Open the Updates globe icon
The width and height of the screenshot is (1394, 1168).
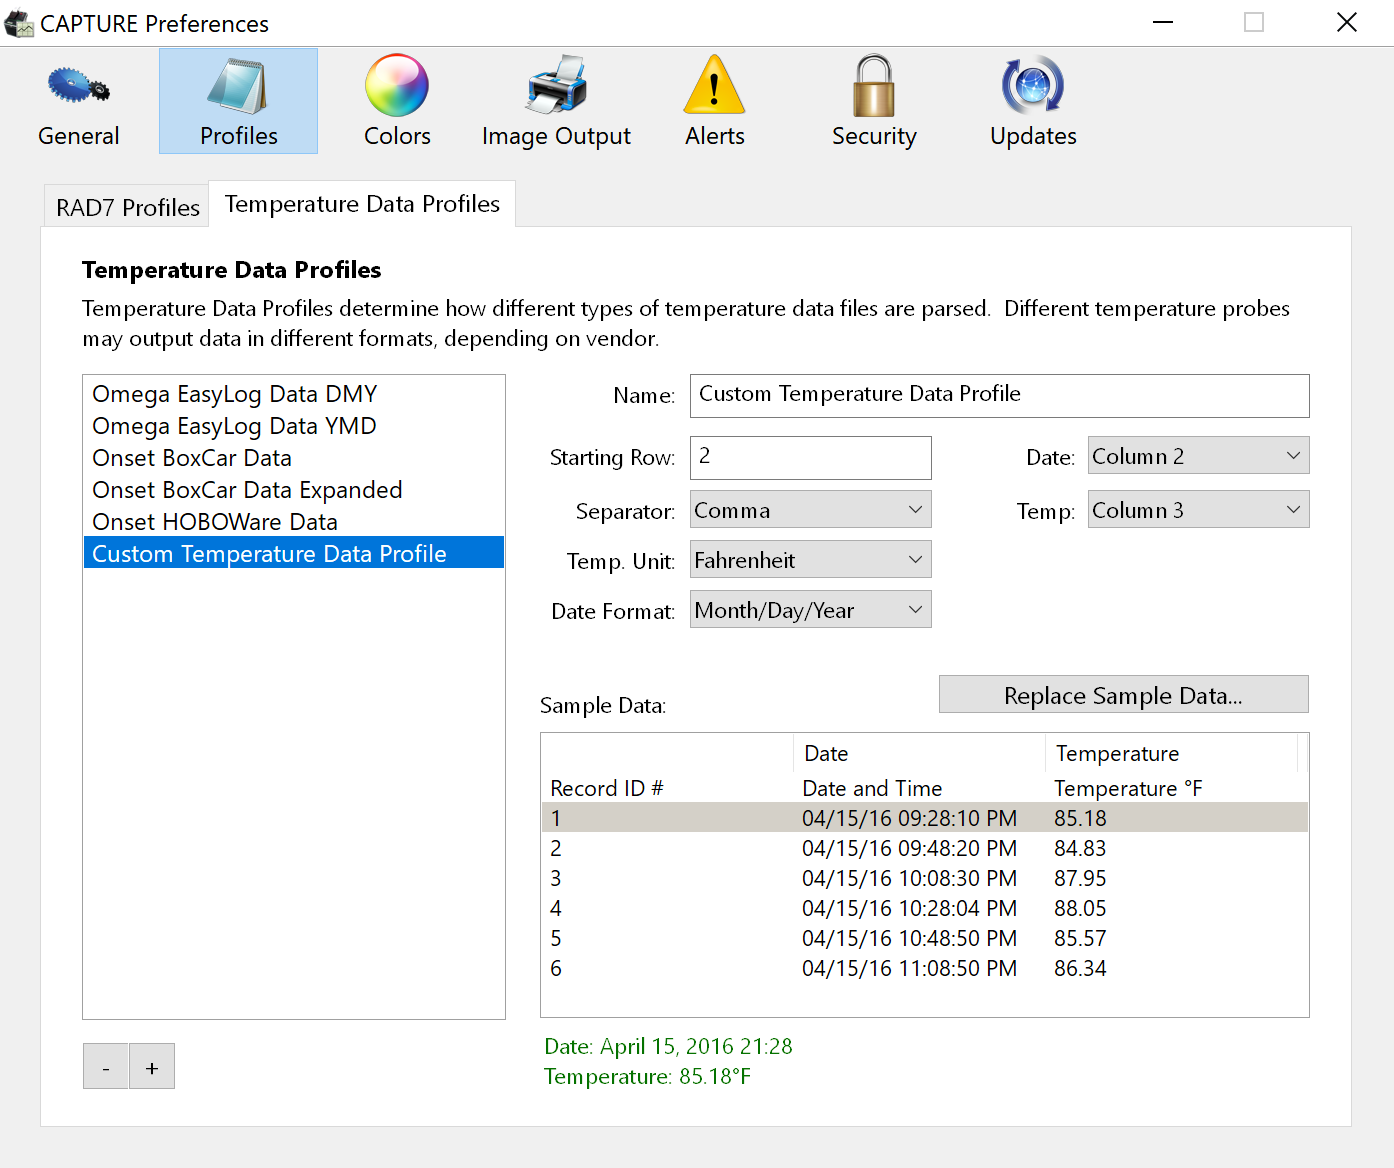[1033, 86]
